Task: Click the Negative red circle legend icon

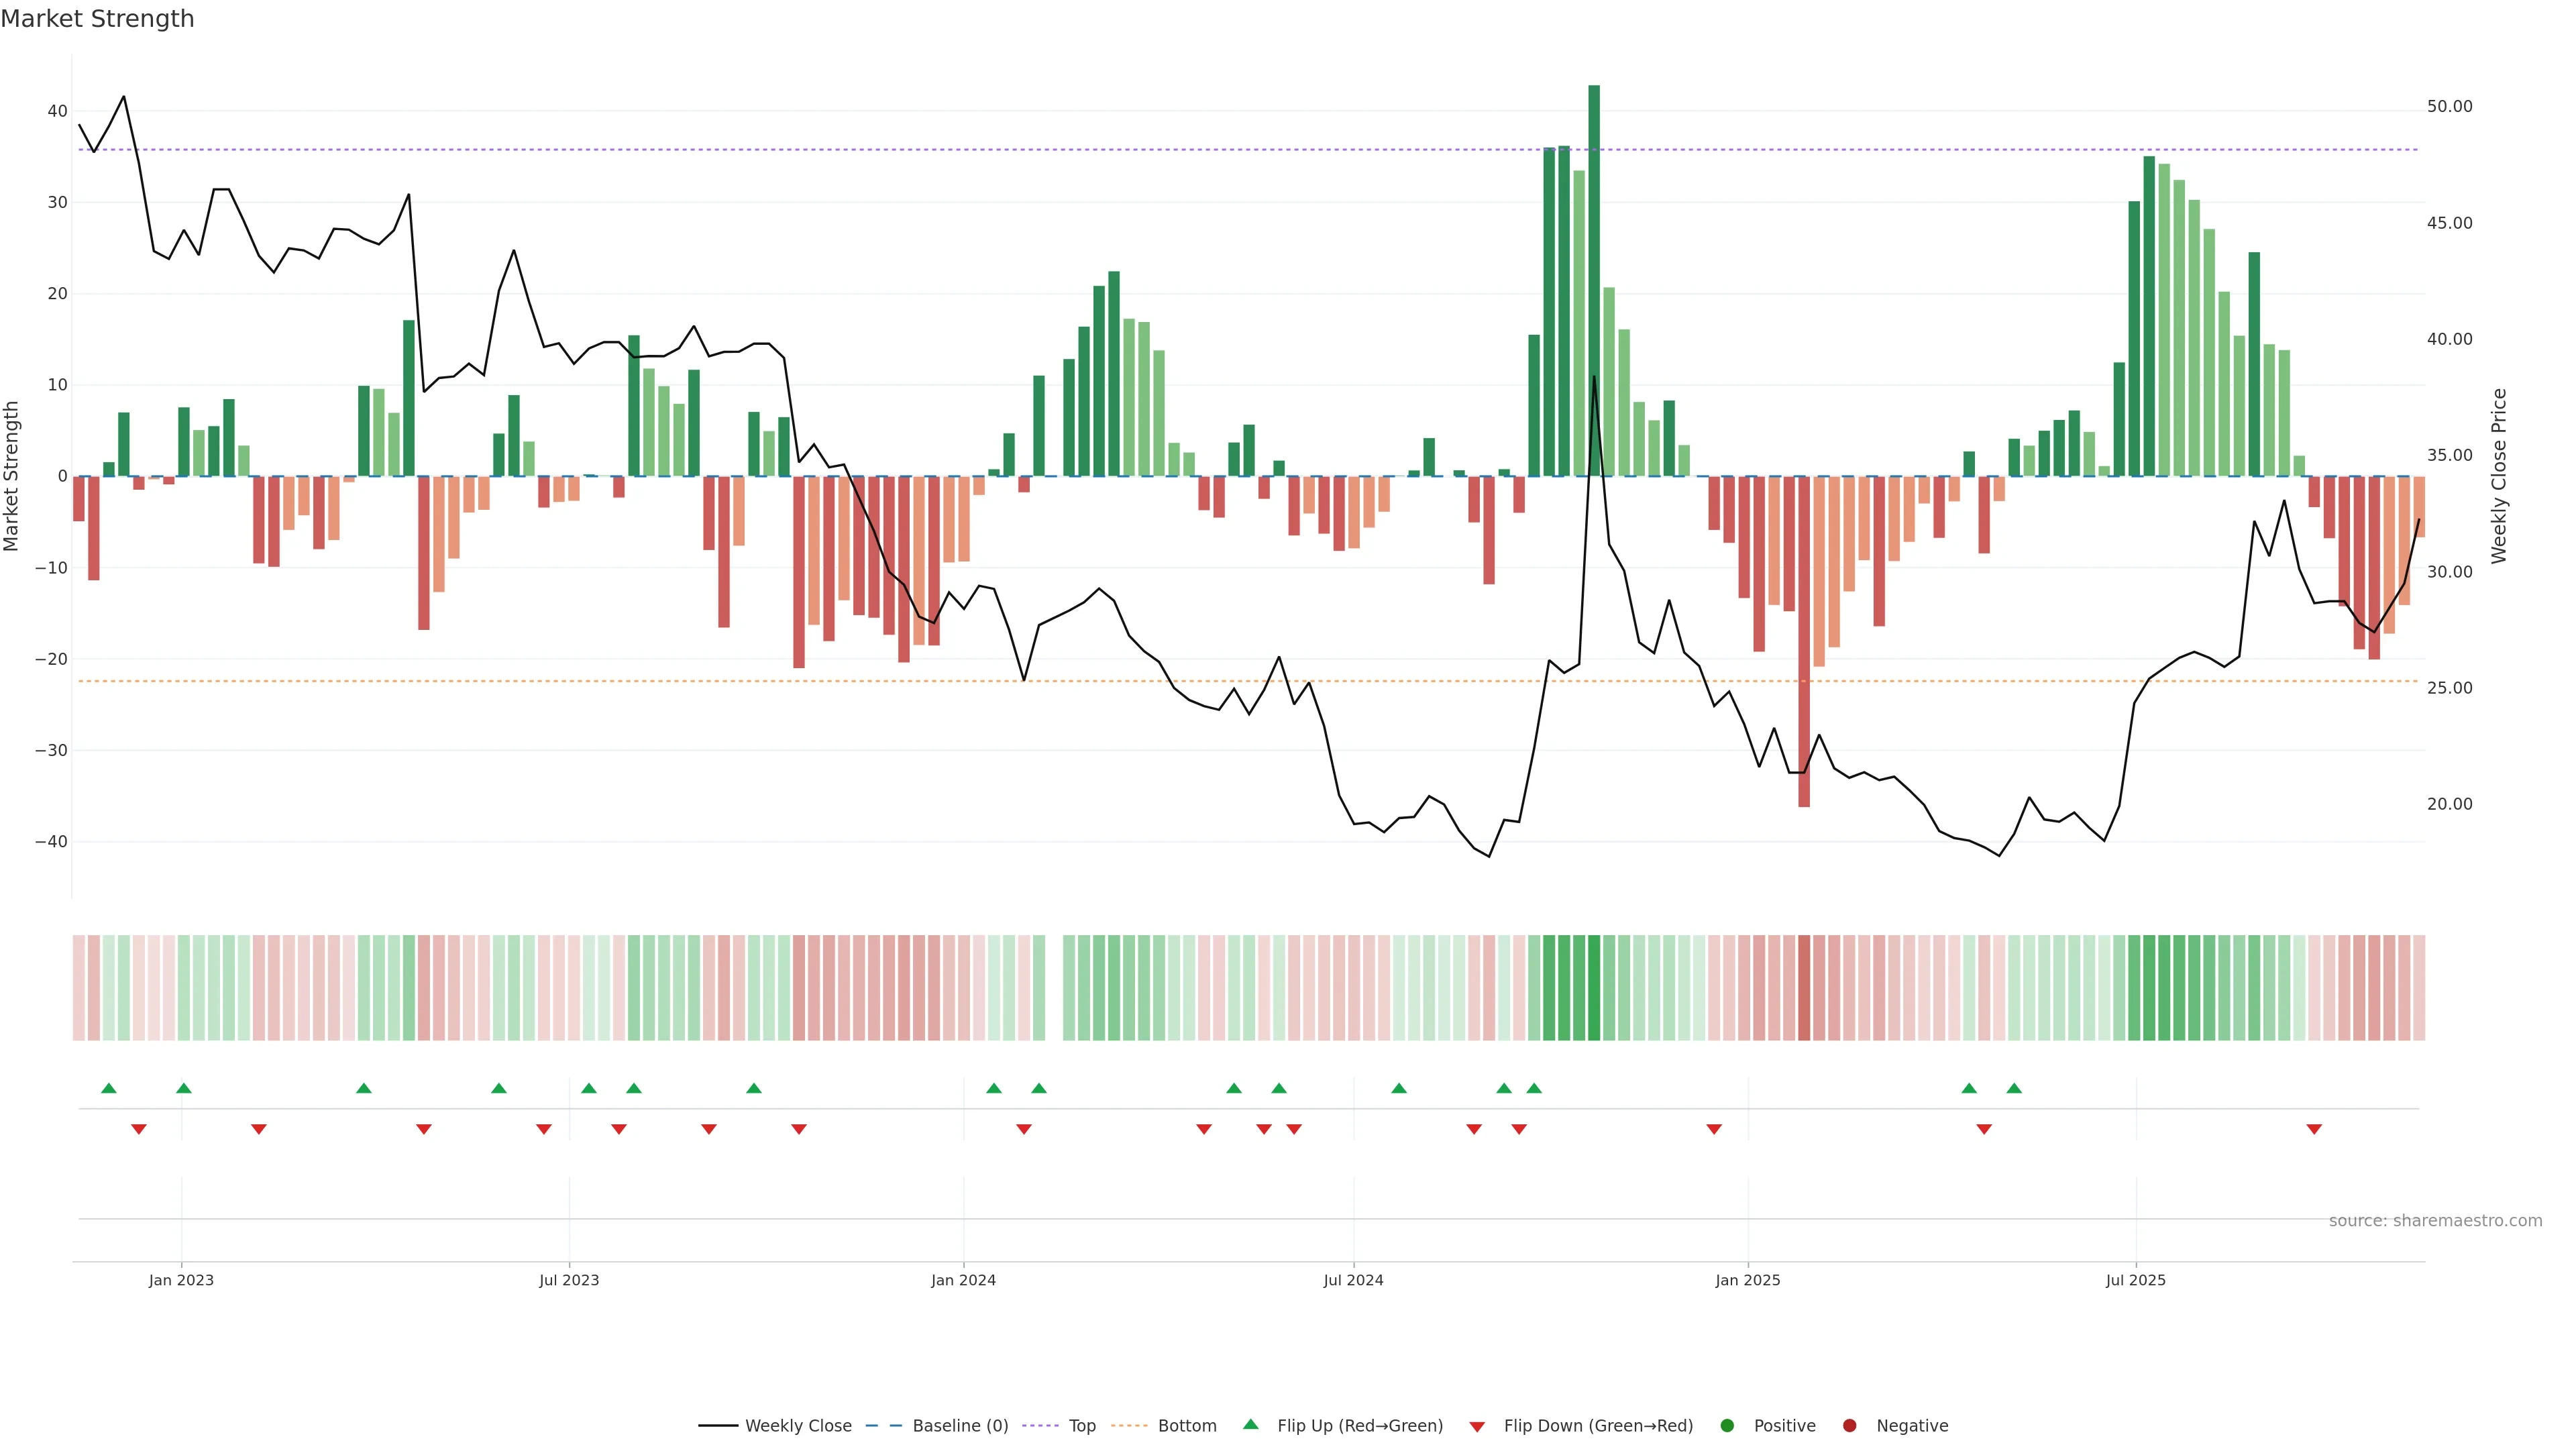Action: (1849, 1426)
